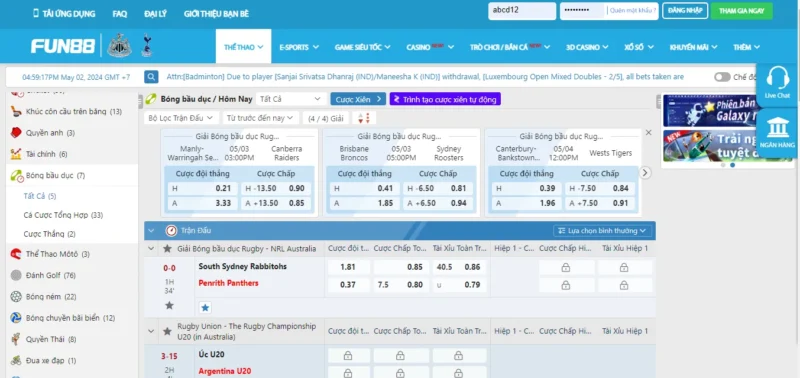Click the ĐĂNG NHẬP button
Screen dimensions: 800x378
(685, 11)
